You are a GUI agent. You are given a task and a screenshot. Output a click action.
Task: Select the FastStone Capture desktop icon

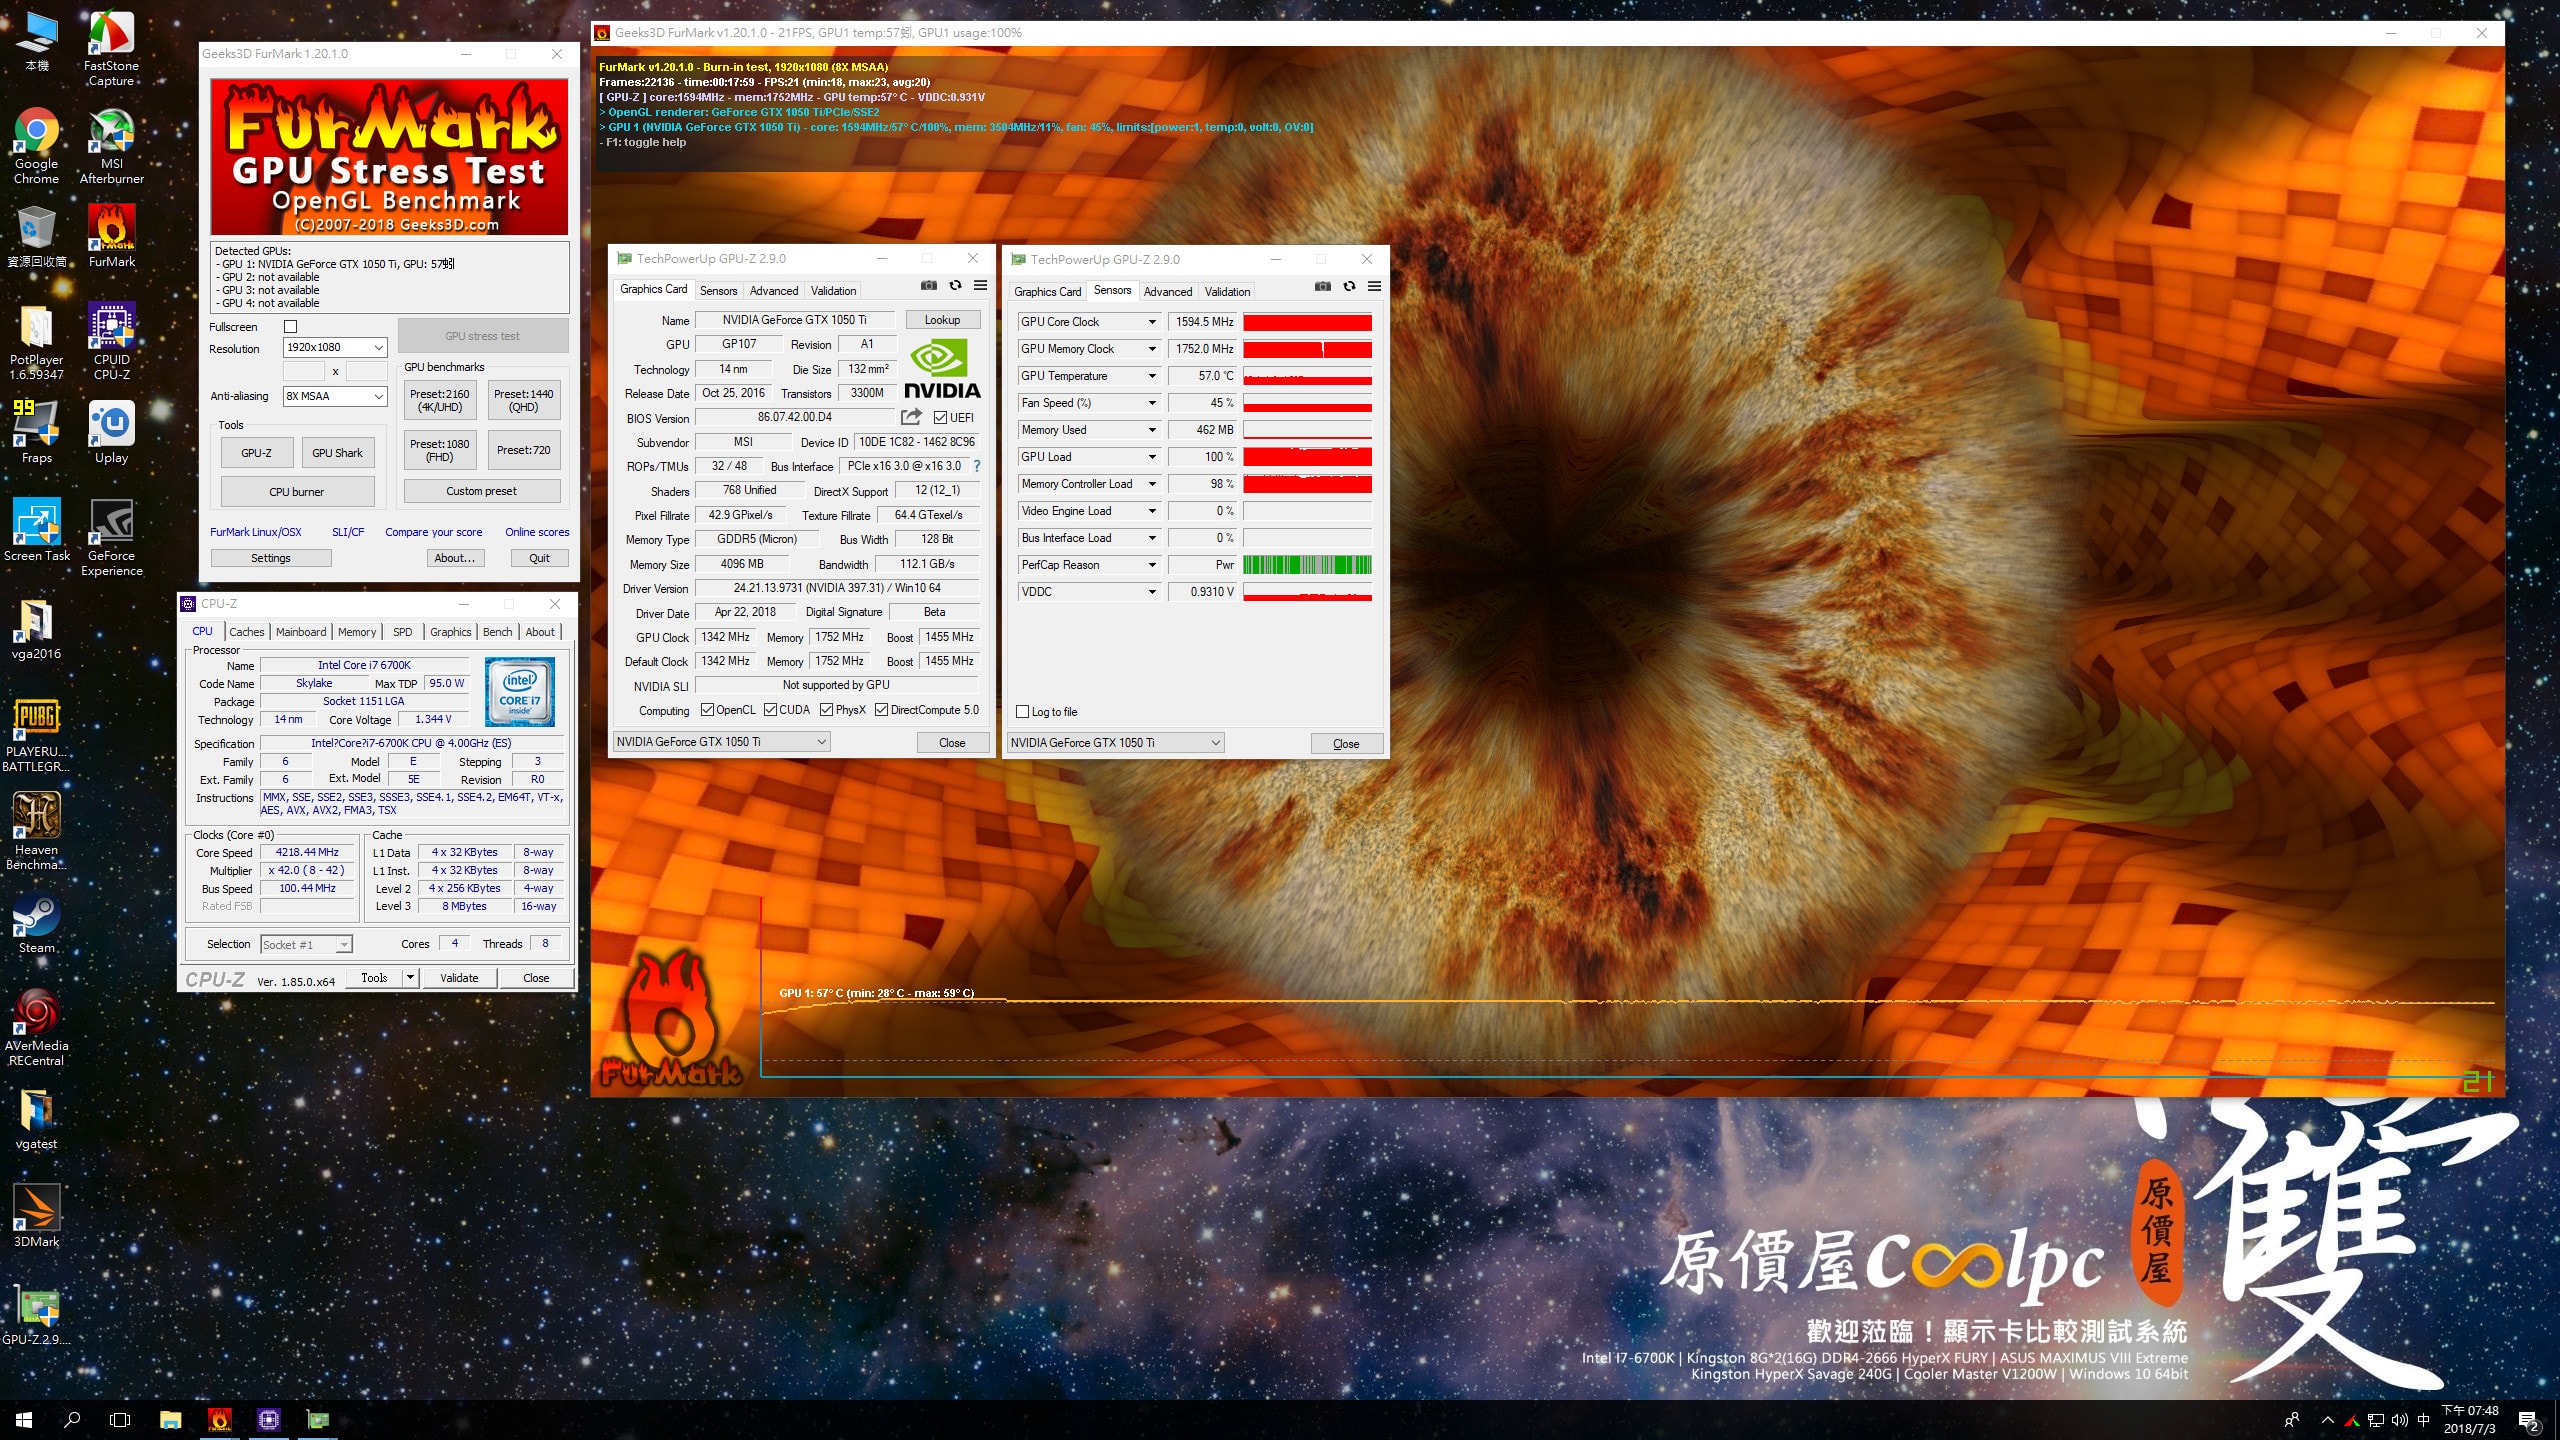point(111,48)
